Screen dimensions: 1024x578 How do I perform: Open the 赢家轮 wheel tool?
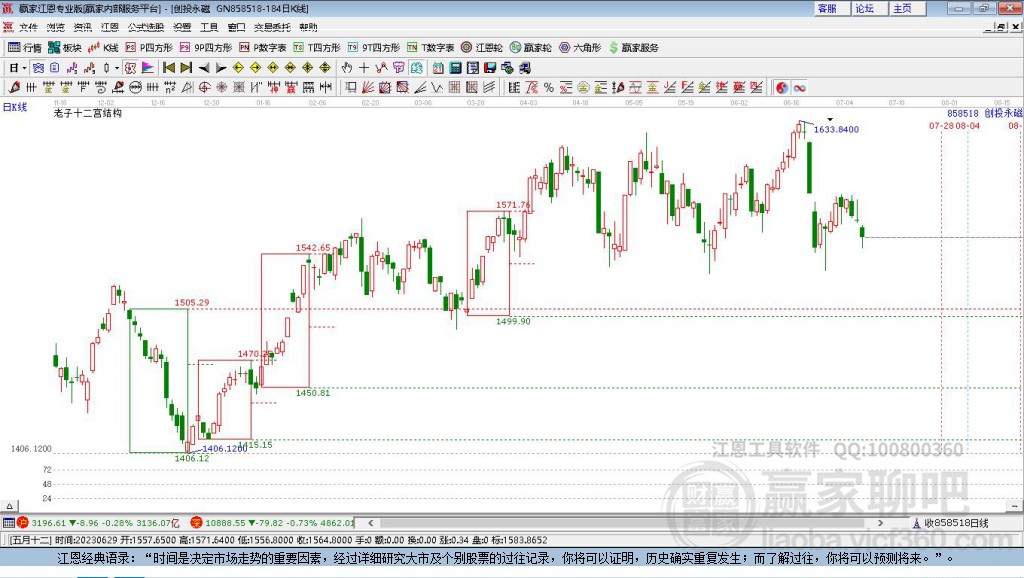531,48
